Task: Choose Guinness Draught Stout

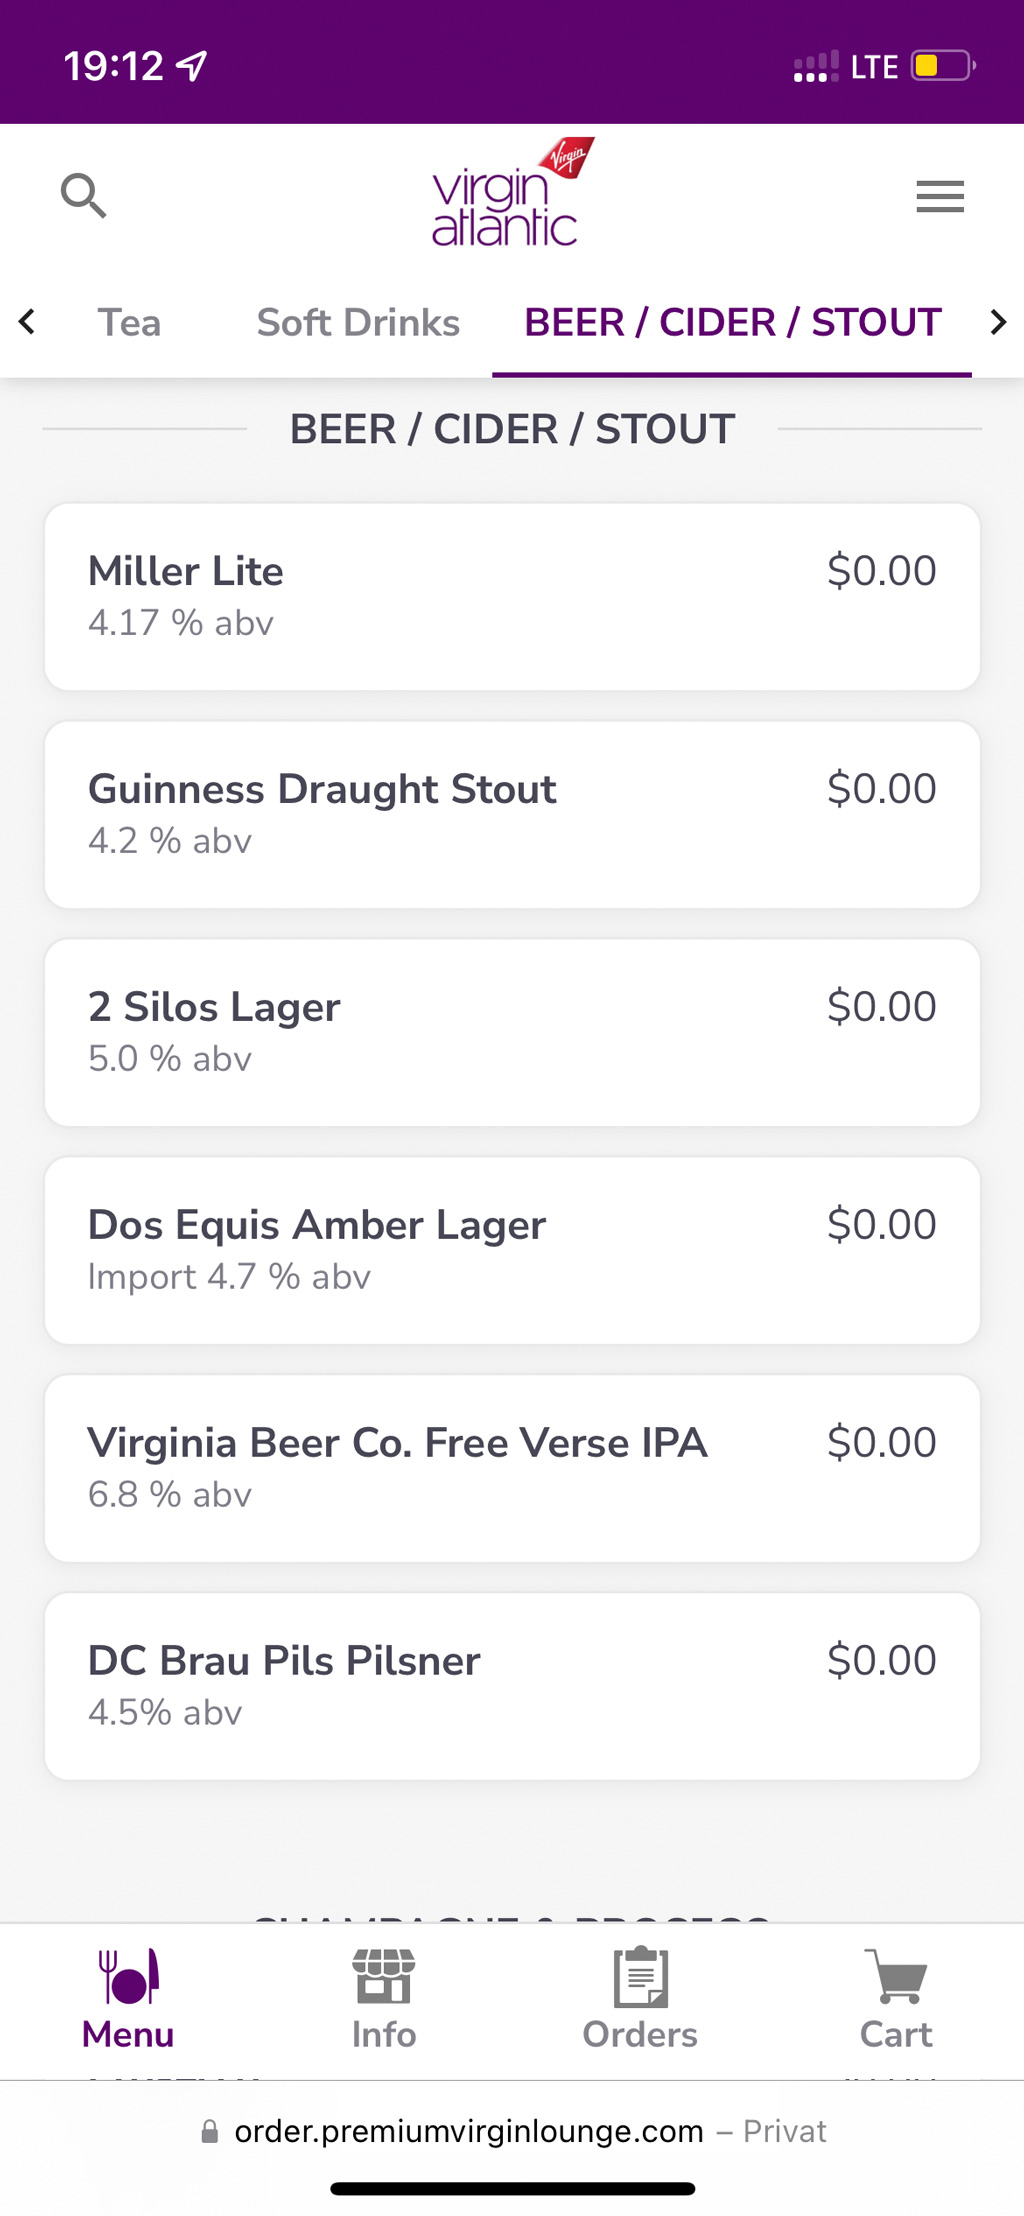Action: 512,815
